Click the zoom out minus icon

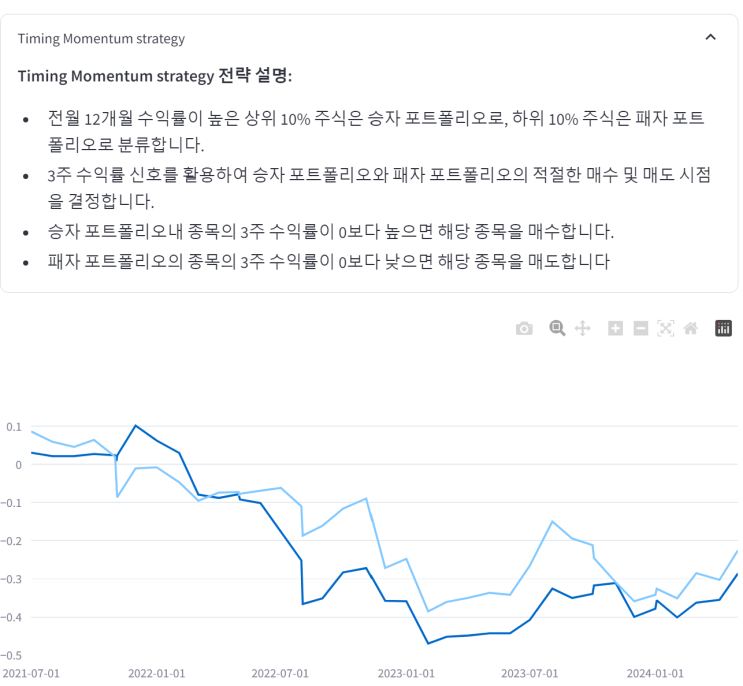pos(641,328)
